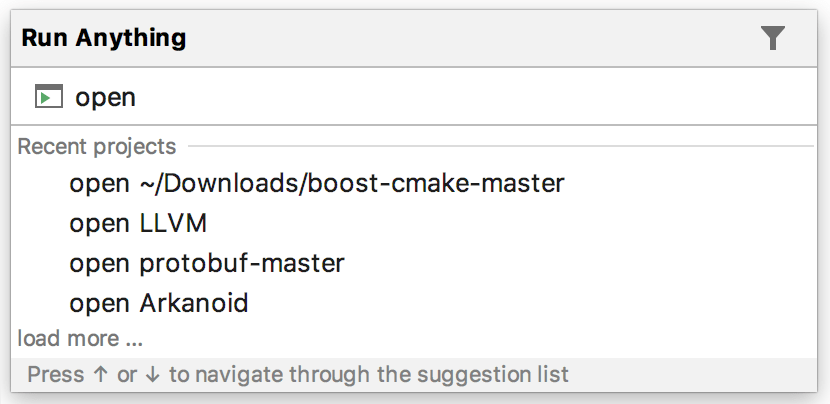Click the blank area right of open LLVM
This screenshot has width=830, height=404.
500,223
